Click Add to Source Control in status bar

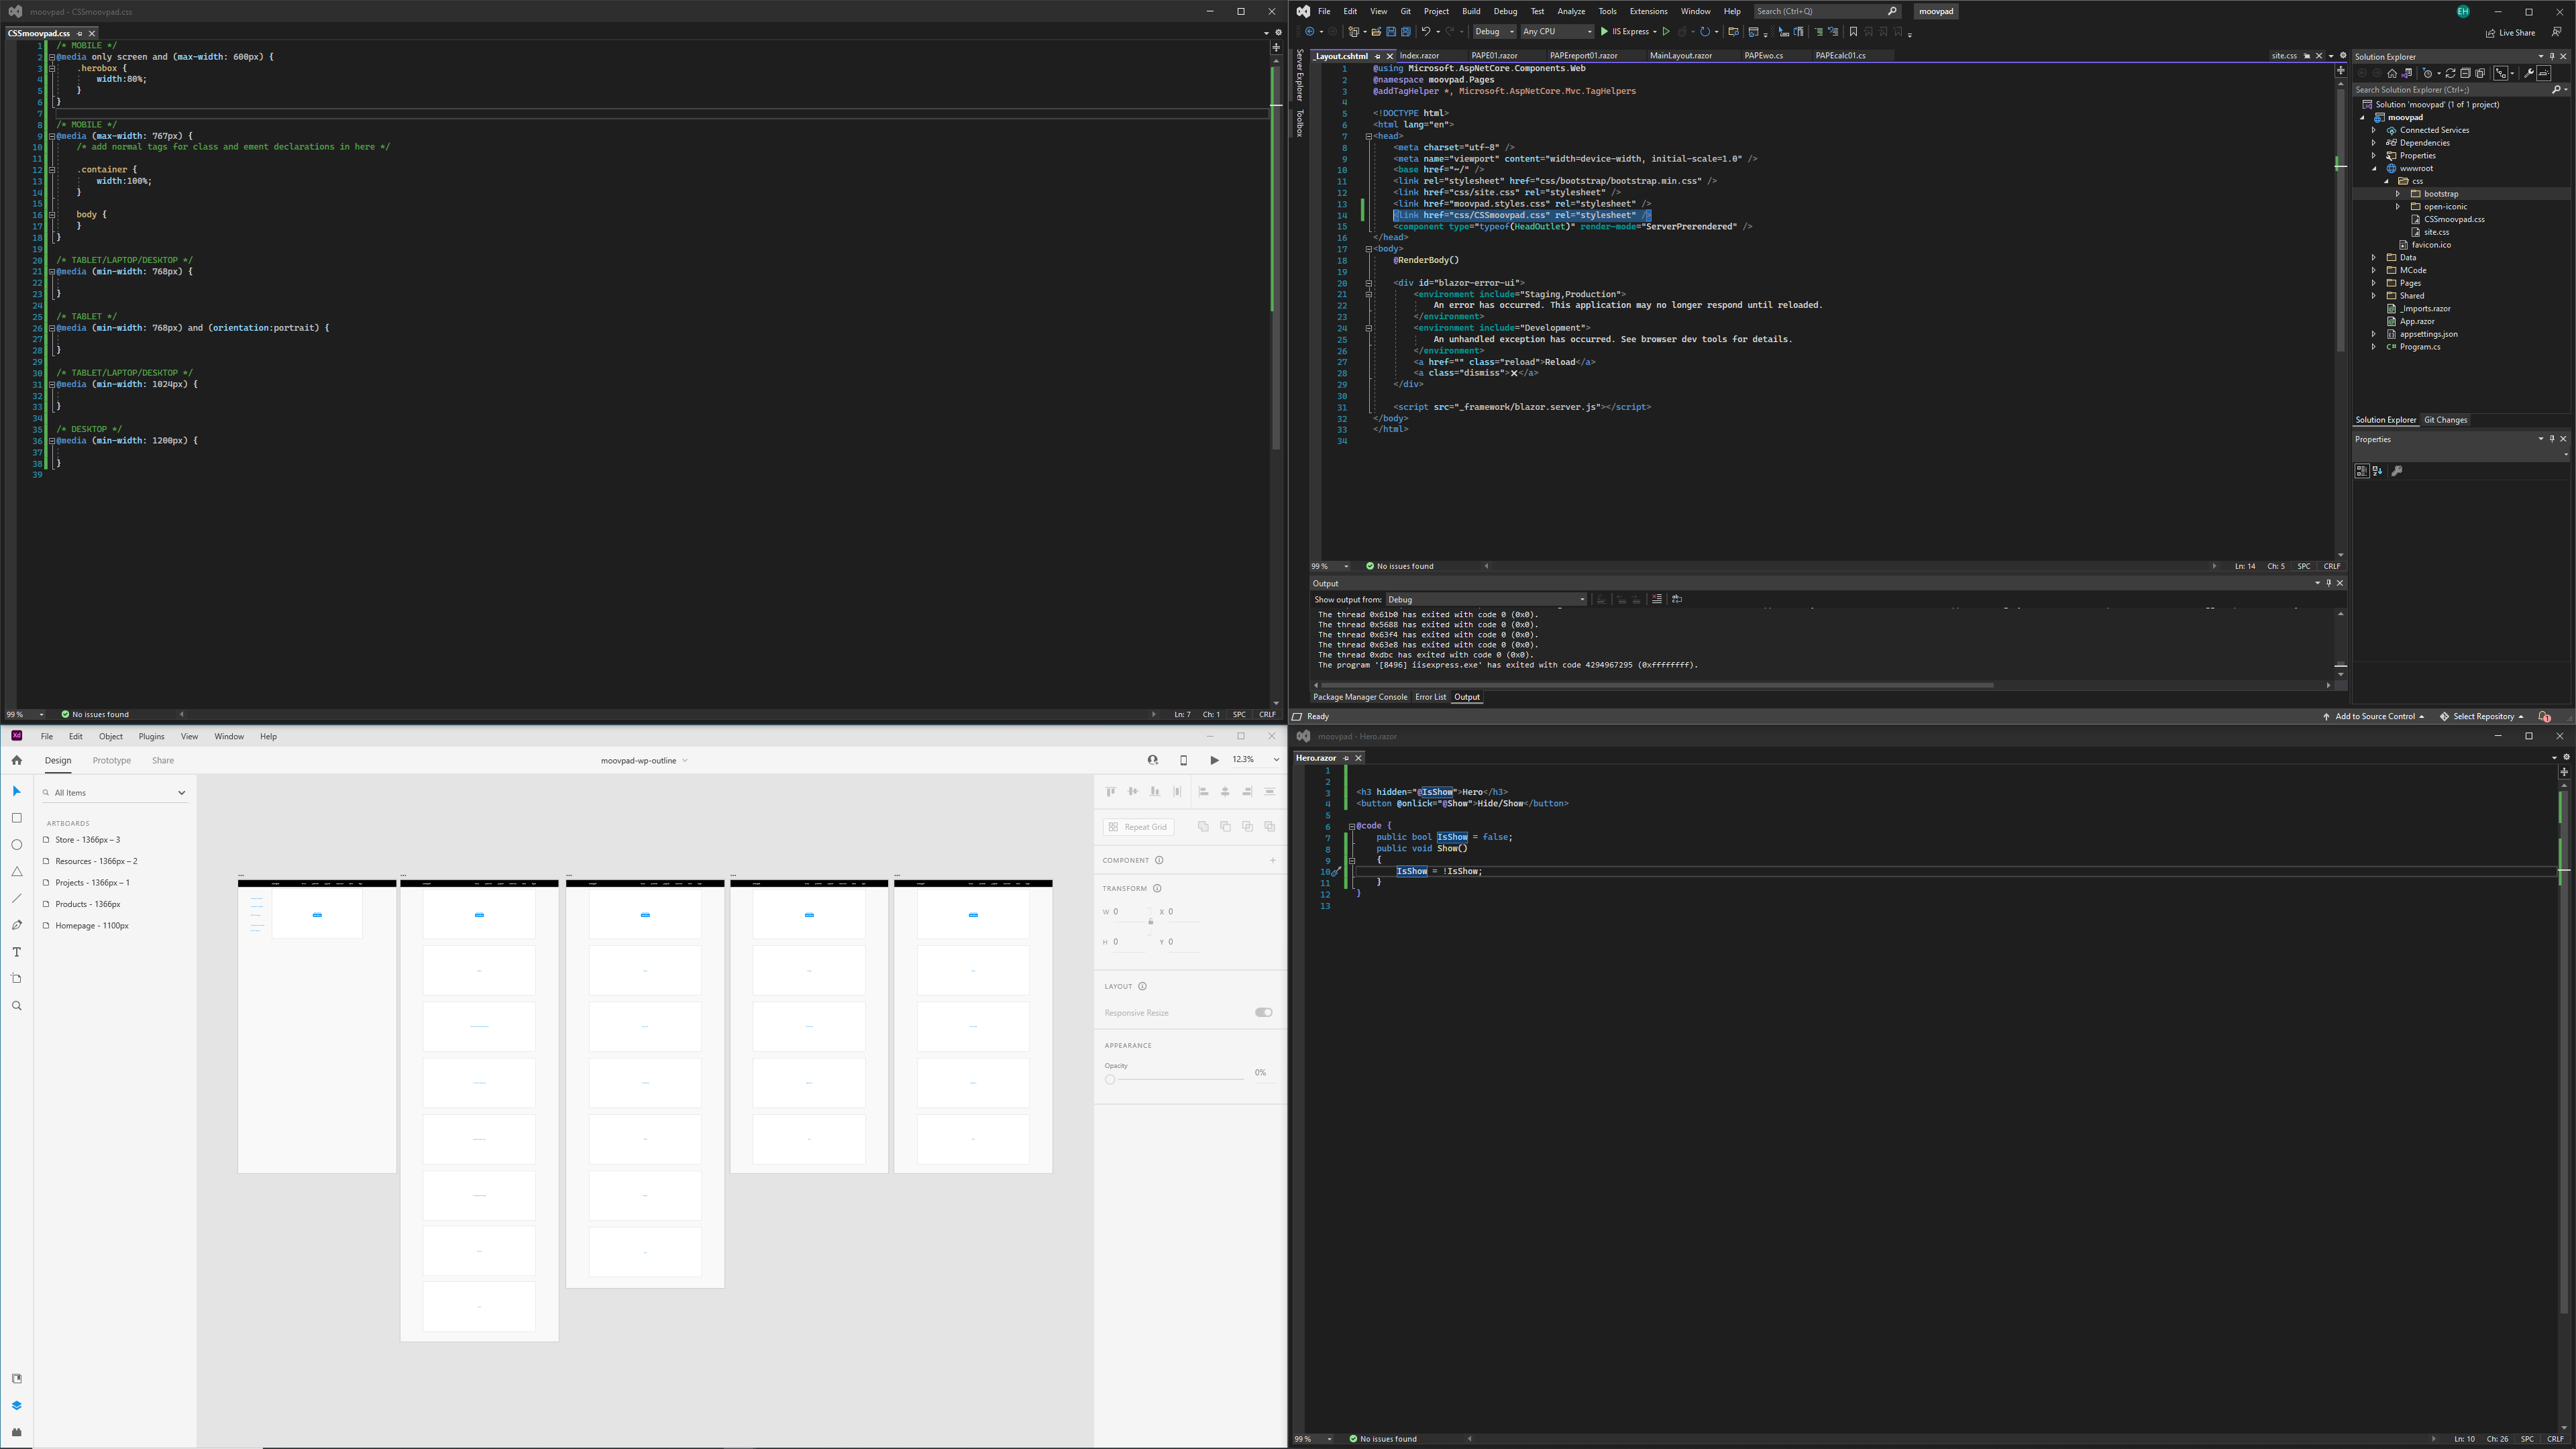[2374, 716]
